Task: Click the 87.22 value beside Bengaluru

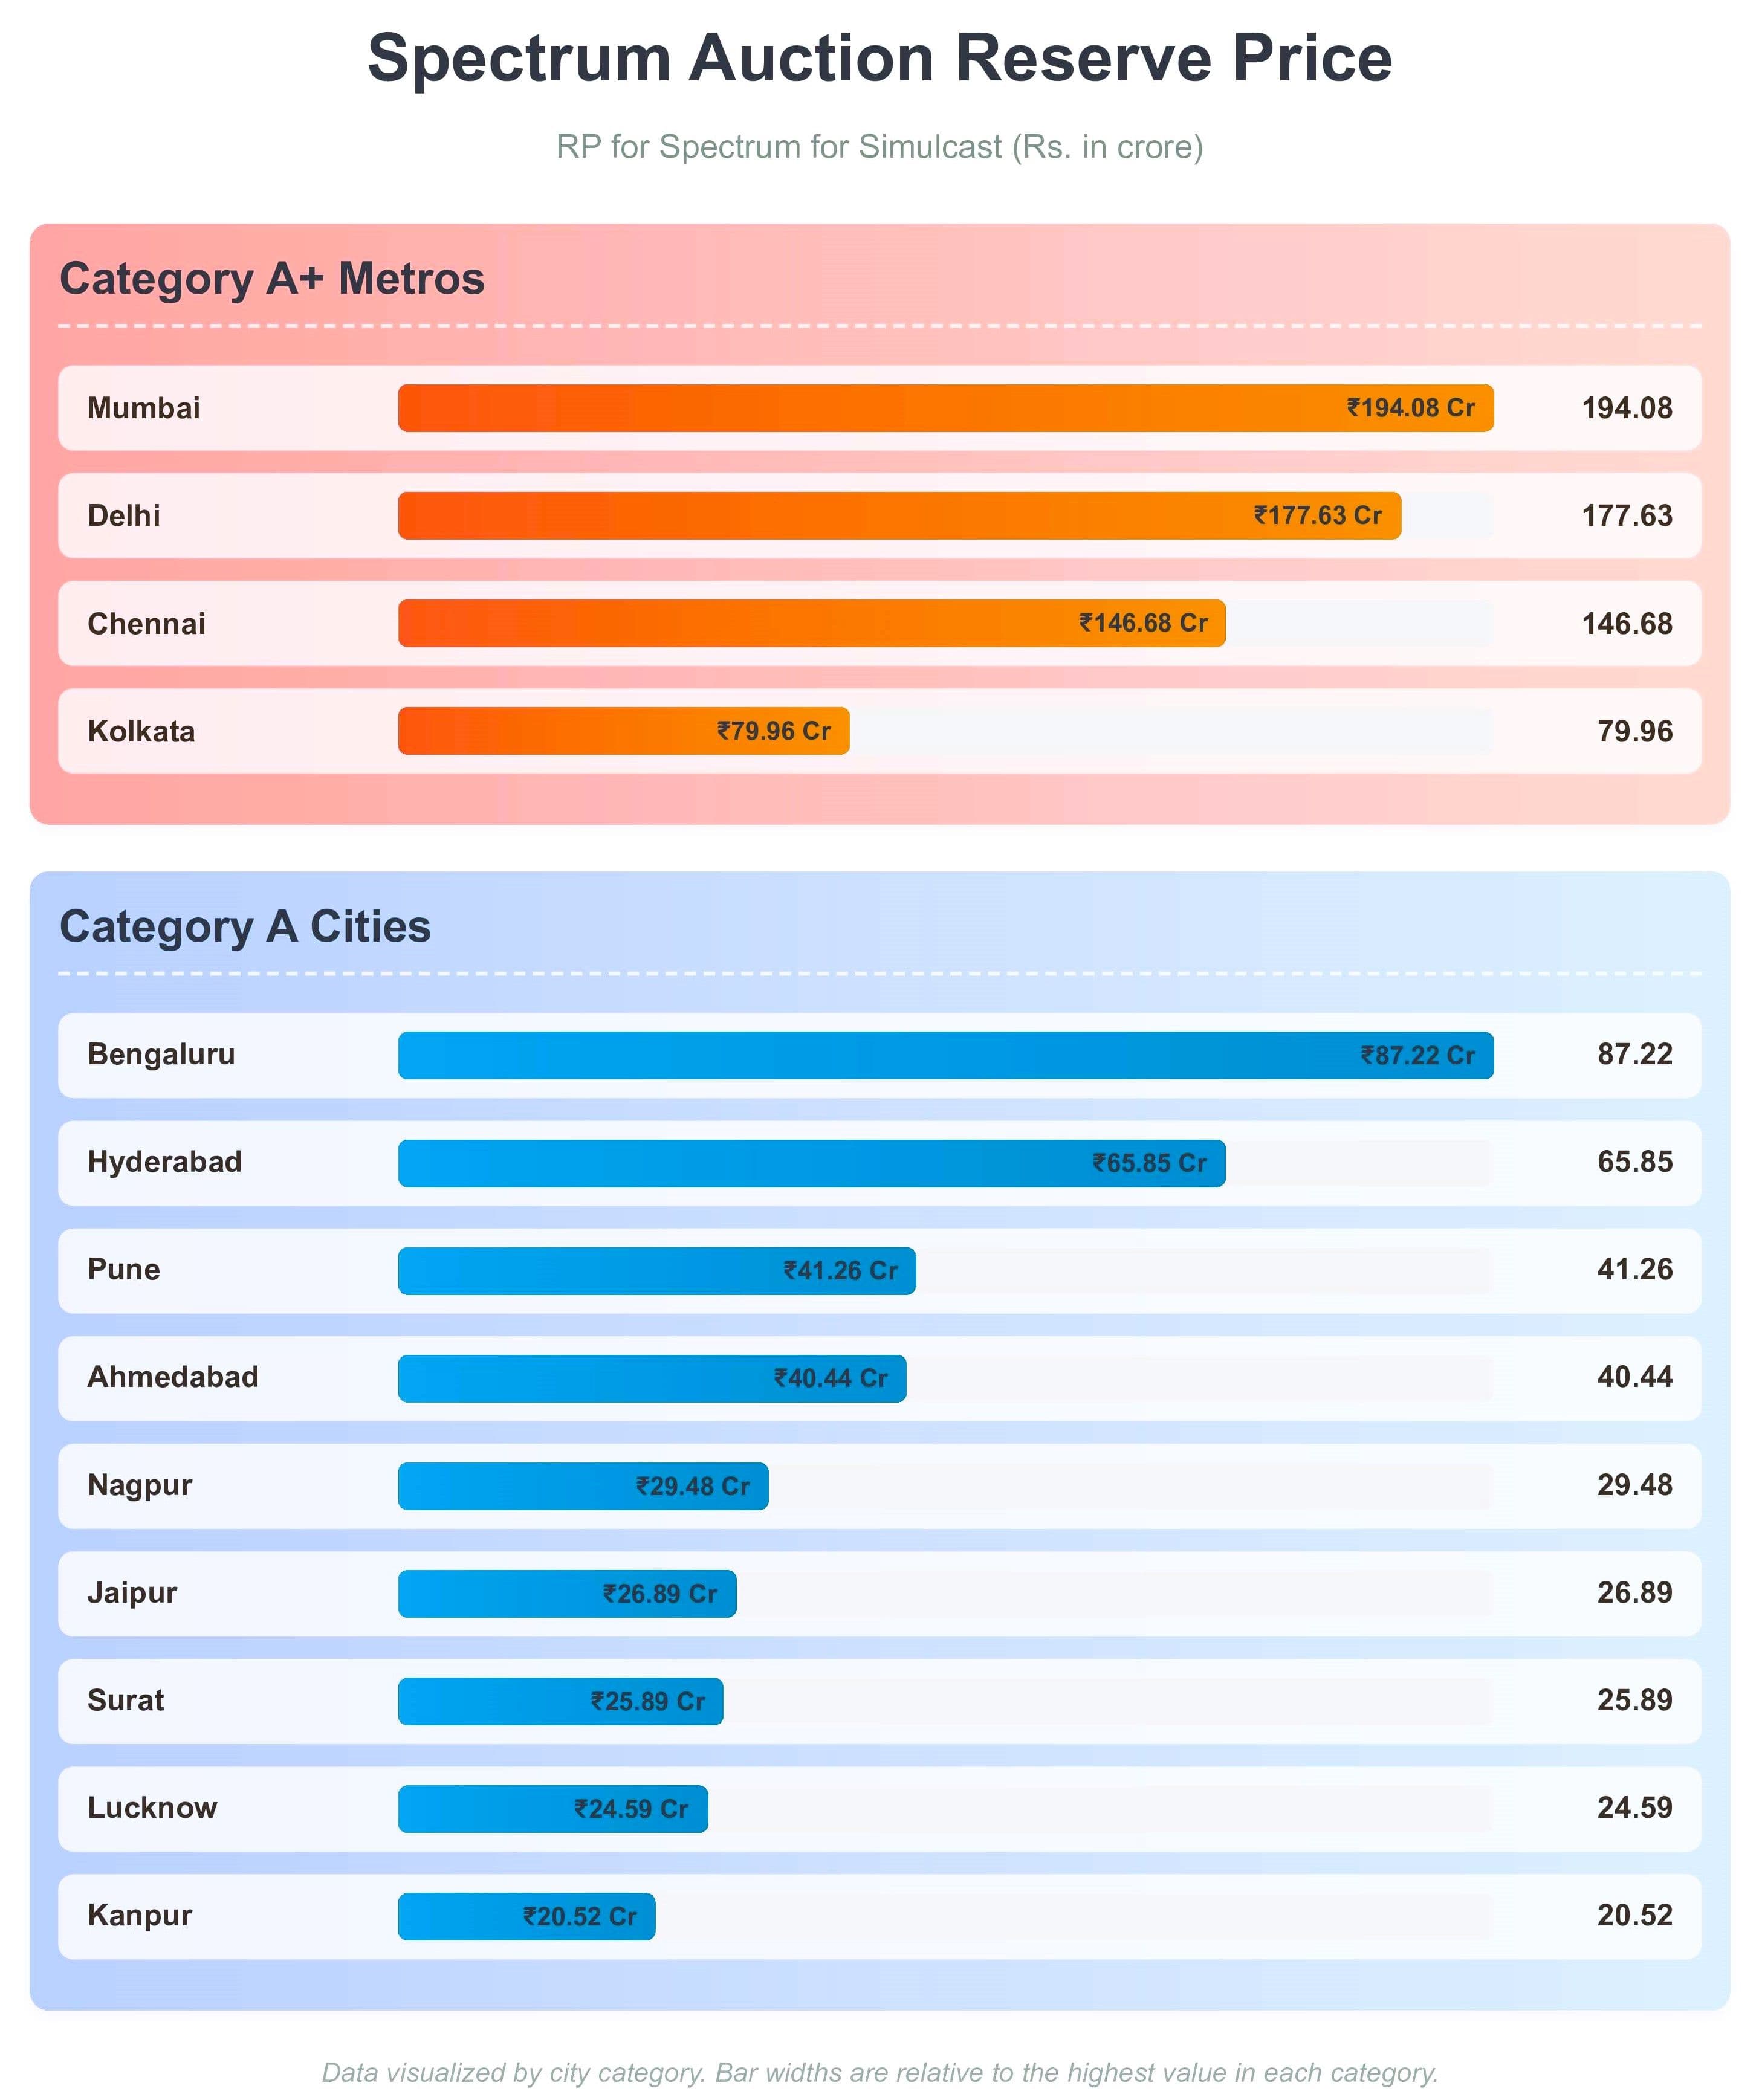Action: click(x=1634, y=1054)
